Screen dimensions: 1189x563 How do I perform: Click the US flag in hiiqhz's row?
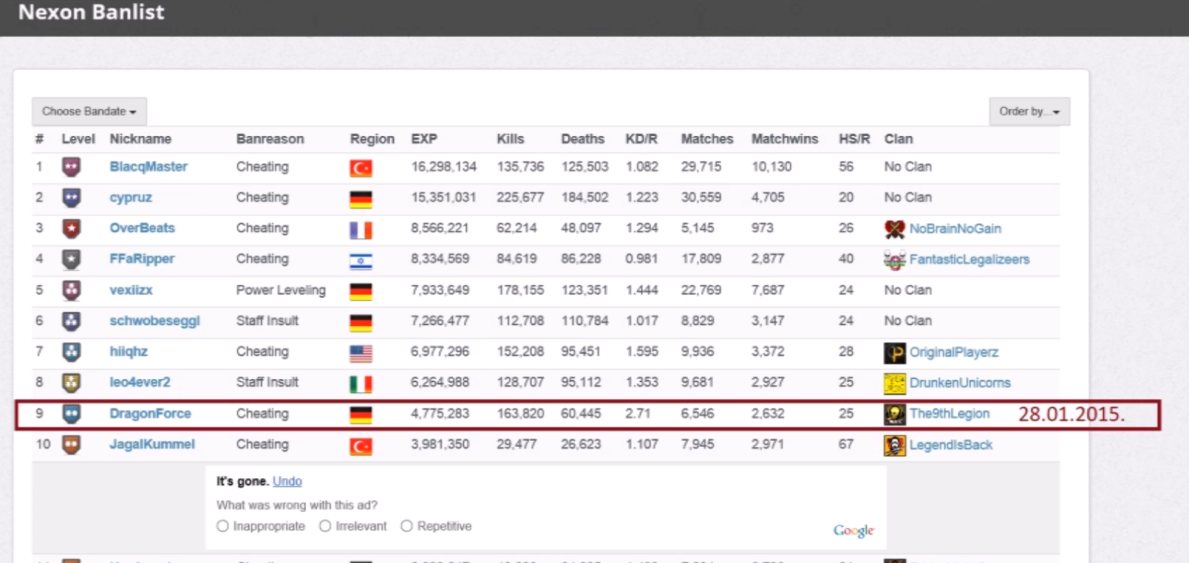pyautogui.click(x=361, y=354)
